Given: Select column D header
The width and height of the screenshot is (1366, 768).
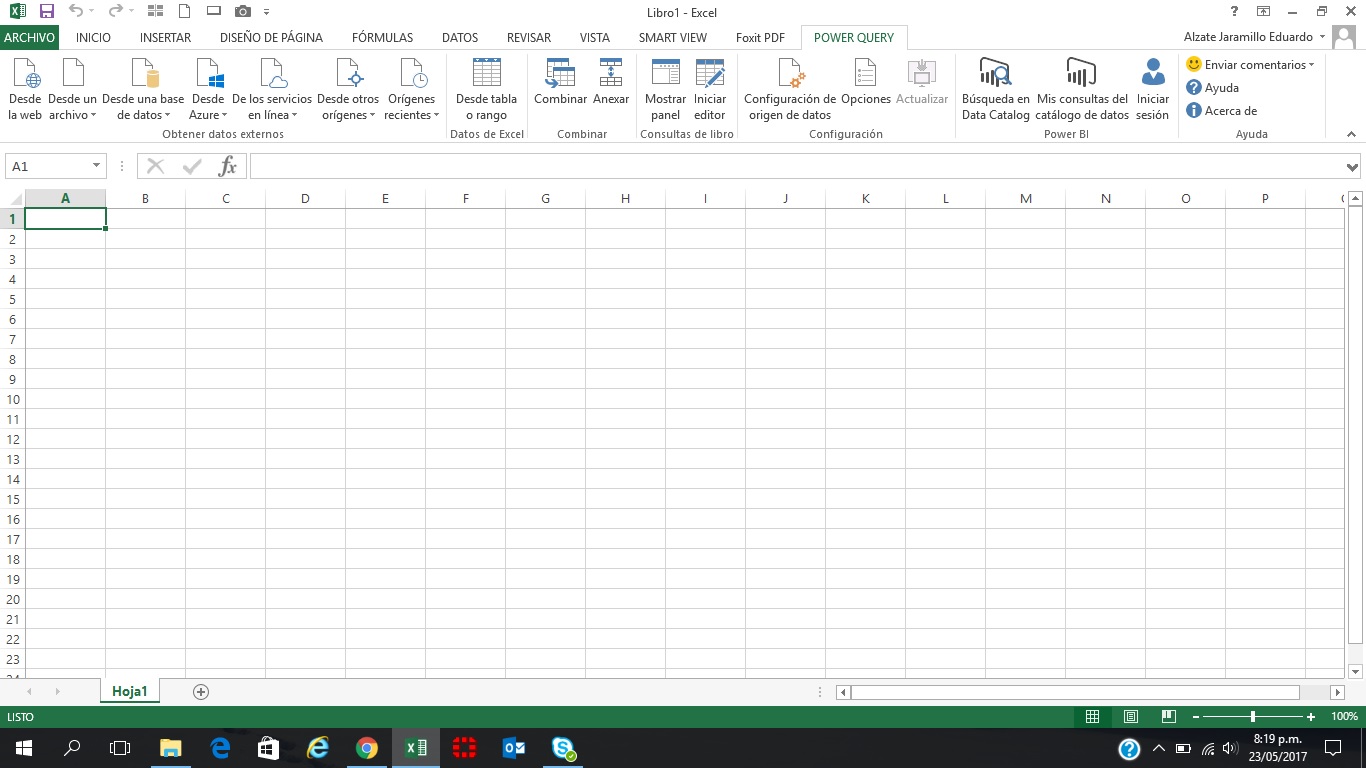Looking at the screenshot, I should pyautogui.click(x=305, y=199).
